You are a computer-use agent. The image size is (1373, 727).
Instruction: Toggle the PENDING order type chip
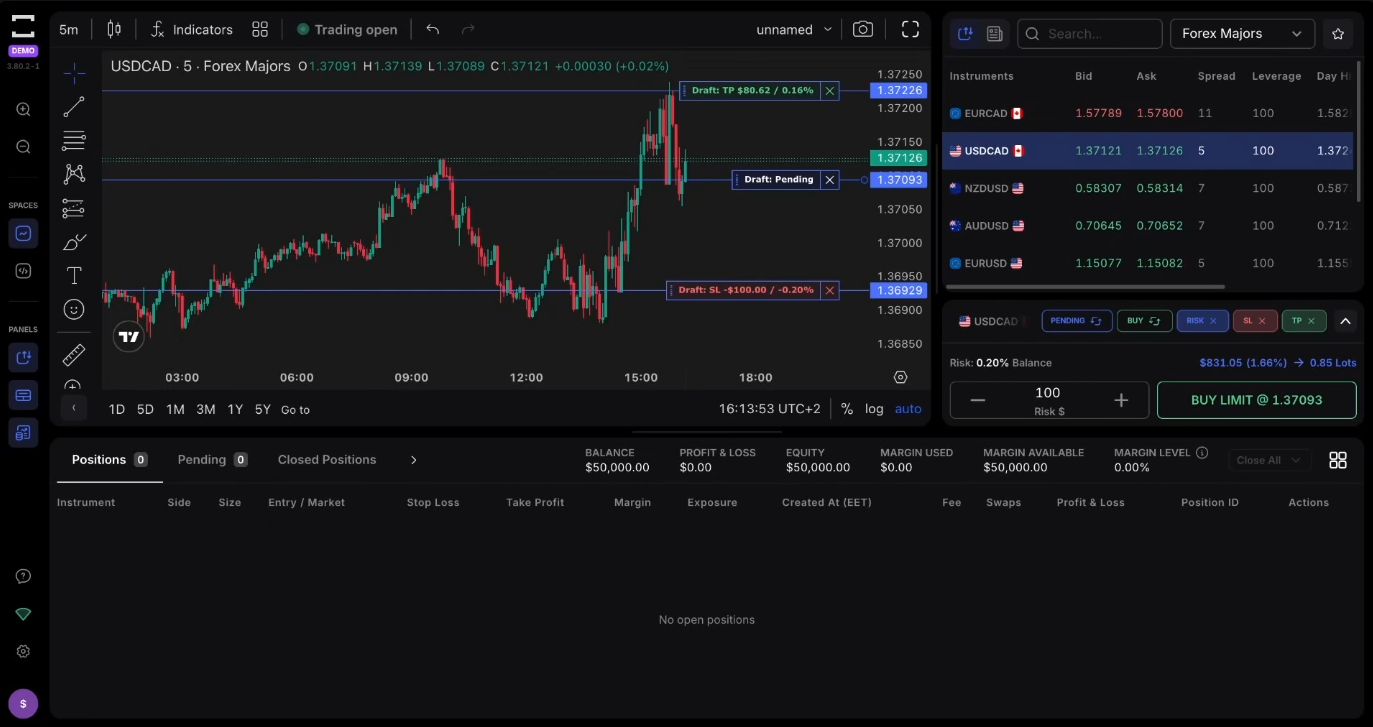pos(1076,321)
